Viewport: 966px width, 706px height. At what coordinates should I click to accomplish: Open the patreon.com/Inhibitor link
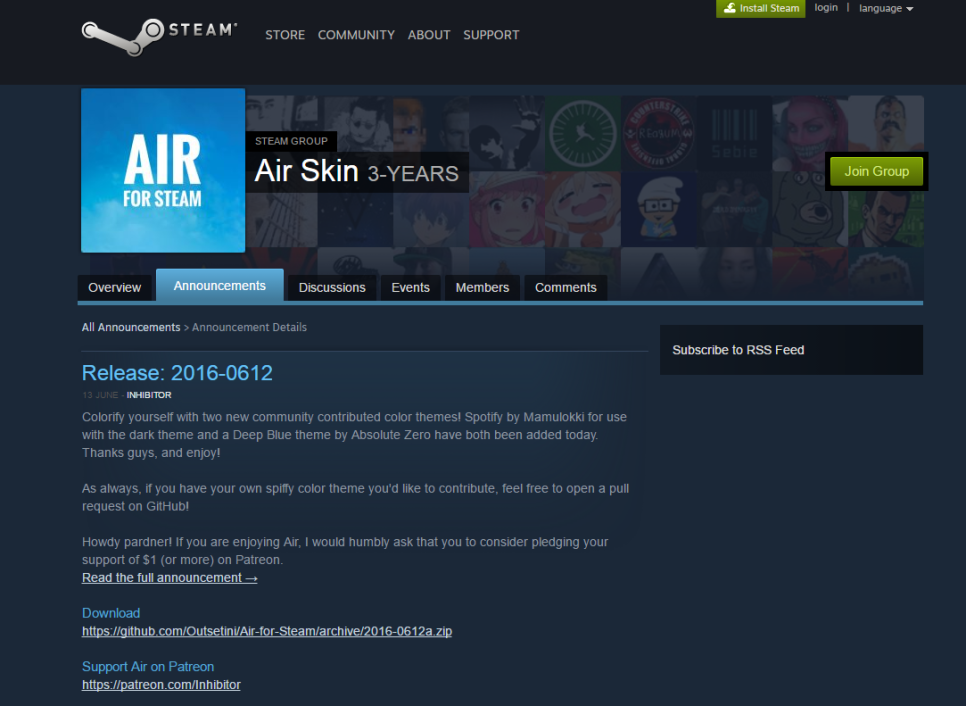click(161, 685)
